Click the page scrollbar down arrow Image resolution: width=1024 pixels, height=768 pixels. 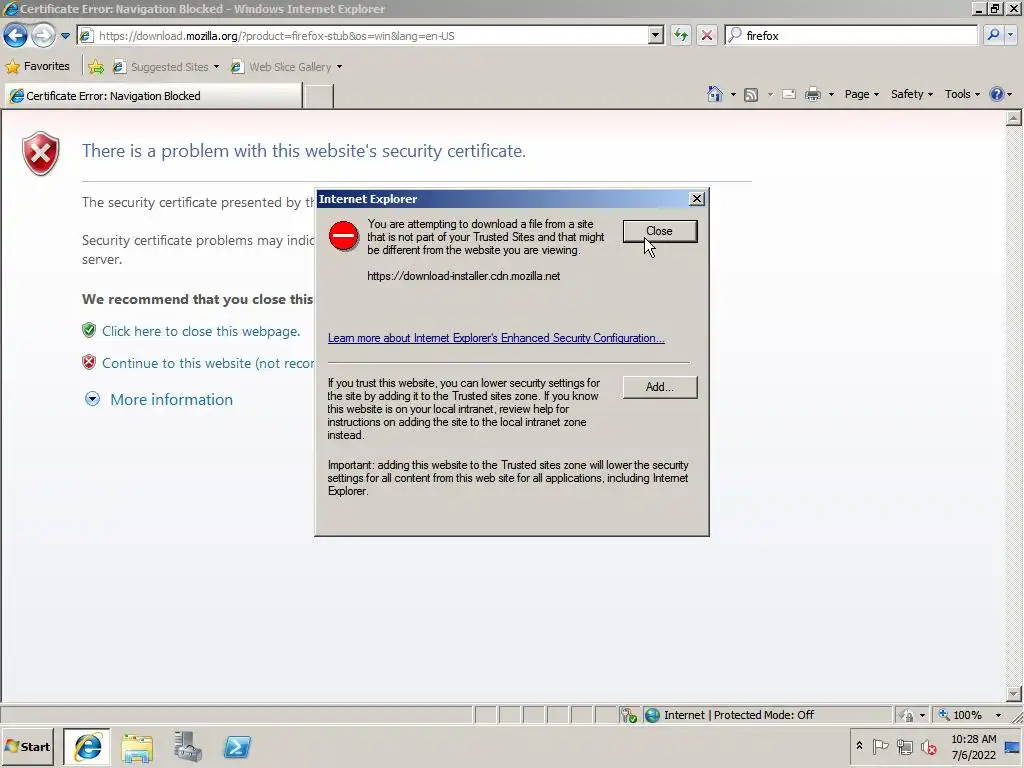1014,694
